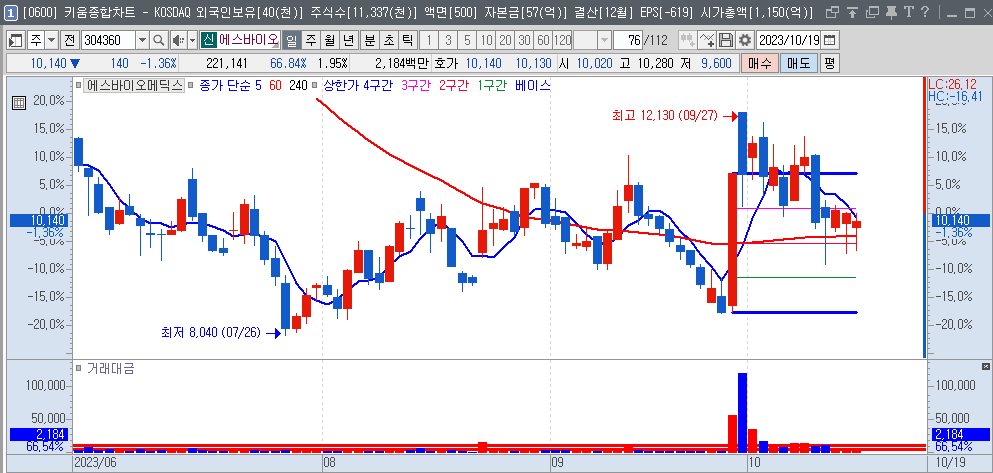Screen dimensions: 993x473
Task: Click the green 신 badge icon
Action: coord(208,41)
